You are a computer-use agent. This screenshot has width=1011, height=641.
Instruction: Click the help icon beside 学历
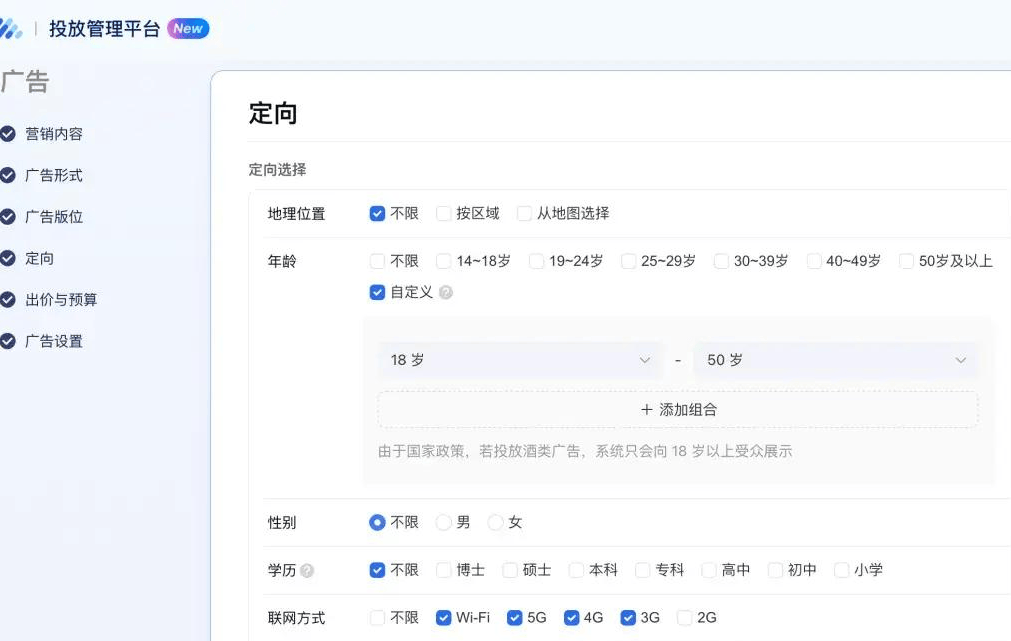pos(307,571)
